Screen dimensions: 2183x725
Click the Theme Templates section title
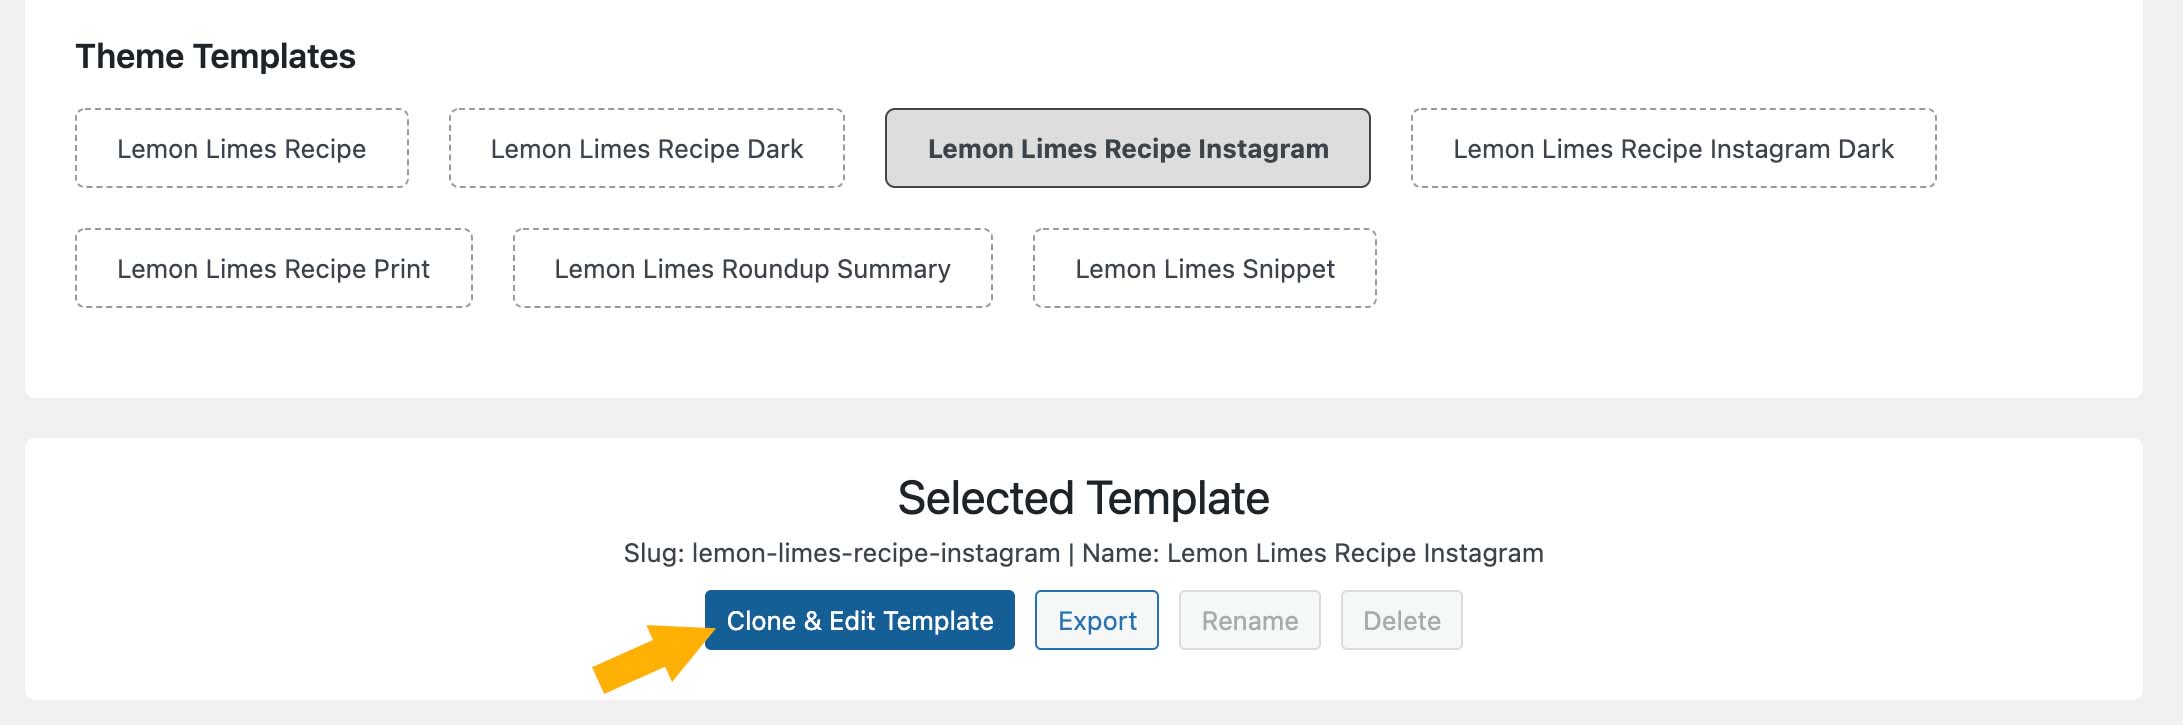[217, 55]
